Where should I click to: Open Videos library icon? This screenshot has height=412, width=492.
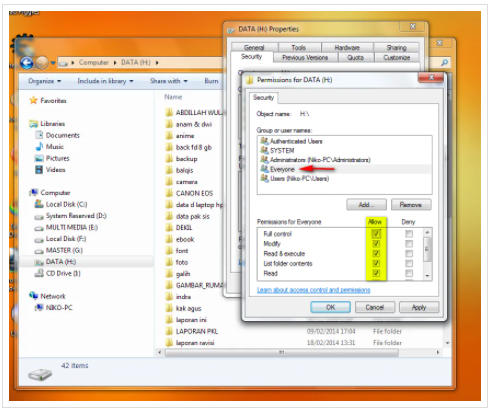(39, 170)
